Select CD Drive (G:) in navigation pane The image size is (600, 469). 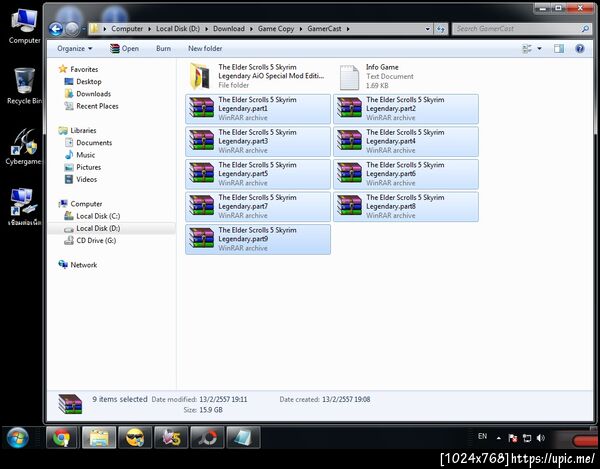click(x=90, y=241)
